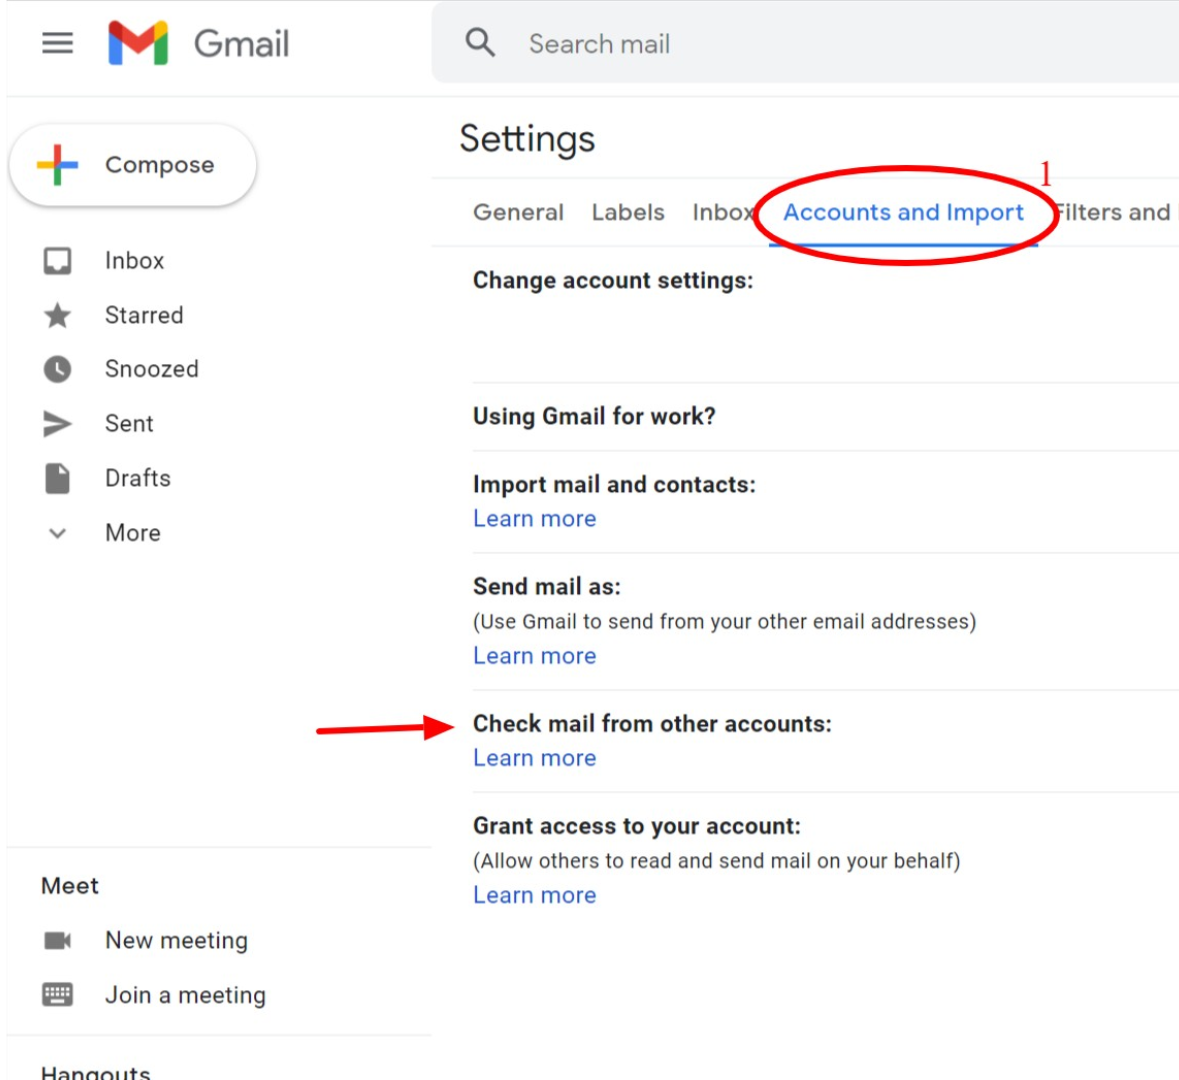Open the Inbox folder label
This screenshot has height=1080, width=1179.
(134, 261)
